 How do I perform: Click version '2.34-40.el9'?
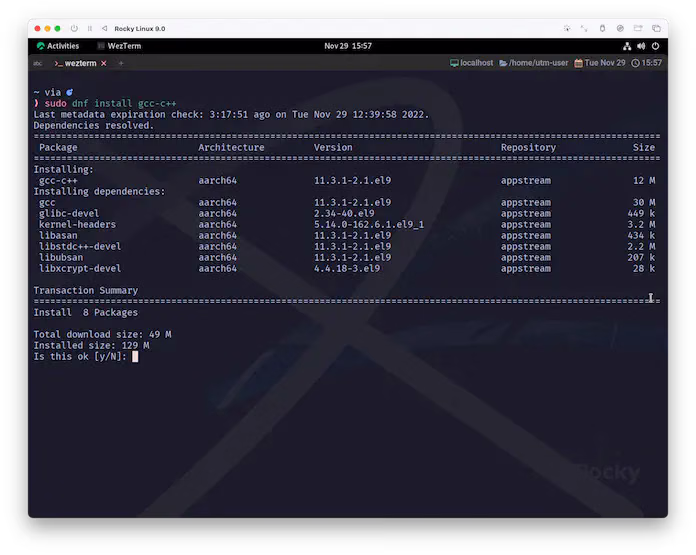pos(344,213)
